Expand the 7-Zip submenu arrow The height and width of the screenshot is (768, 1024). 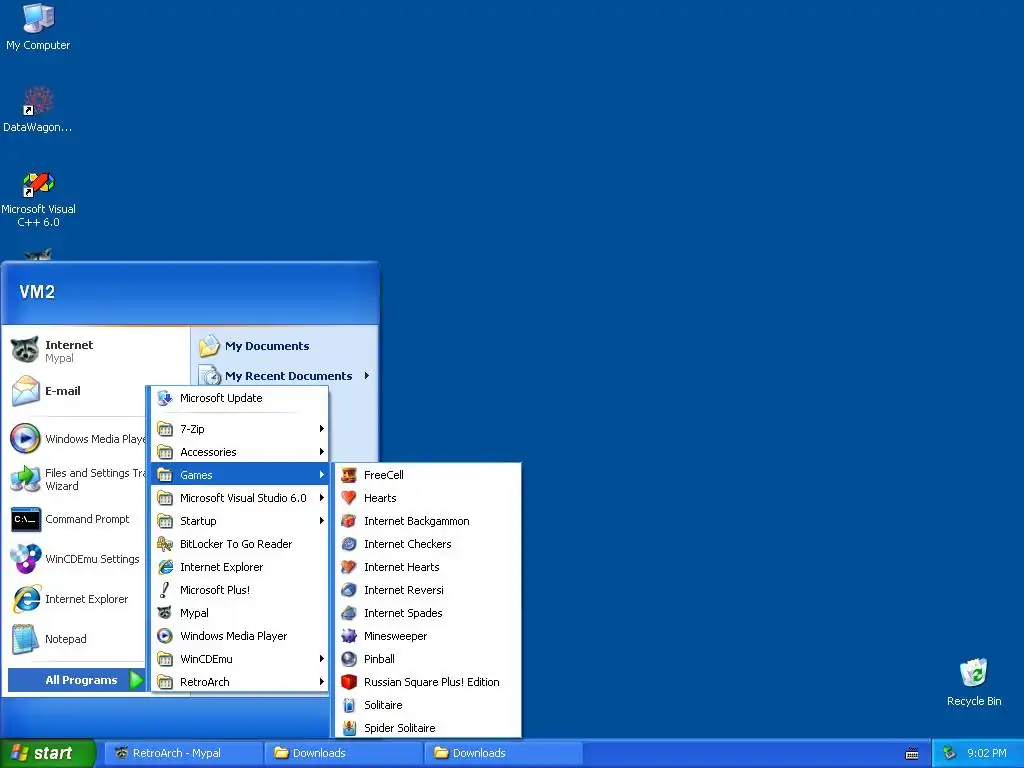pos(321,428)
